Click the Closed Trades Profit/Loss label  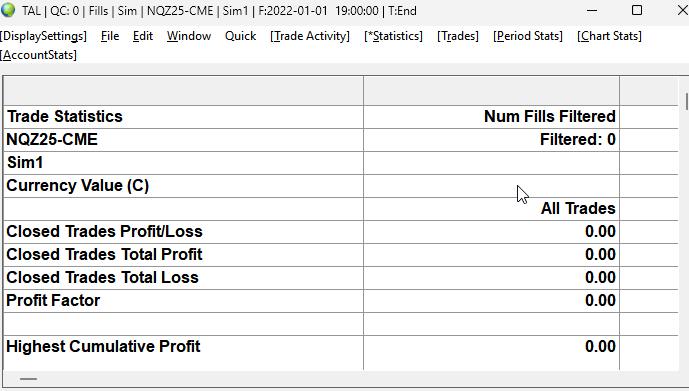[x=104, y=232]
